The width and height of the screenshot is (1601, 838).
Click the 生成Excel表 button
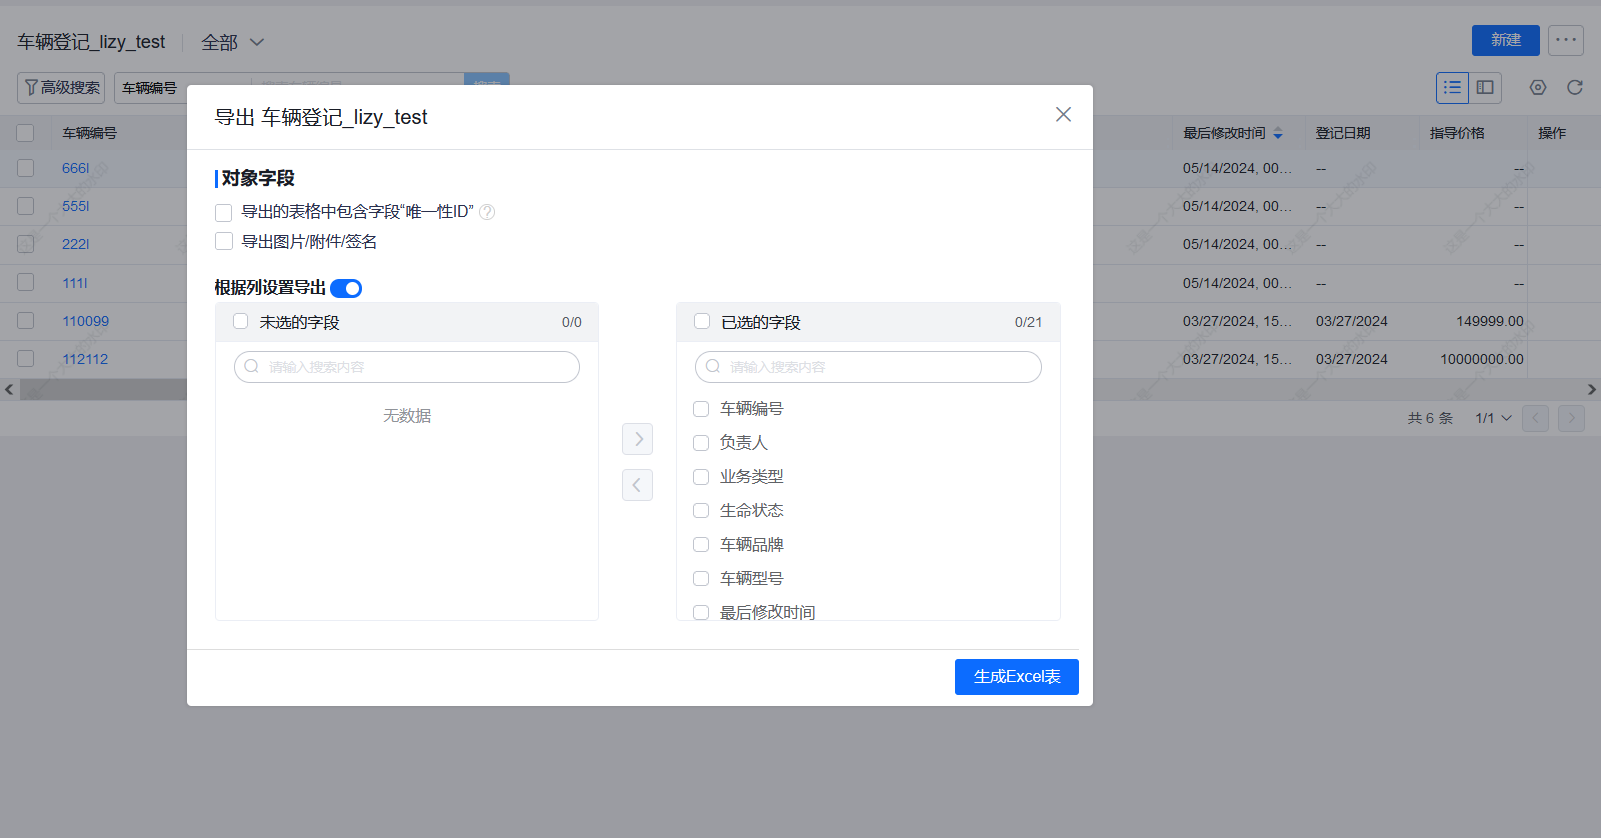1017,677
